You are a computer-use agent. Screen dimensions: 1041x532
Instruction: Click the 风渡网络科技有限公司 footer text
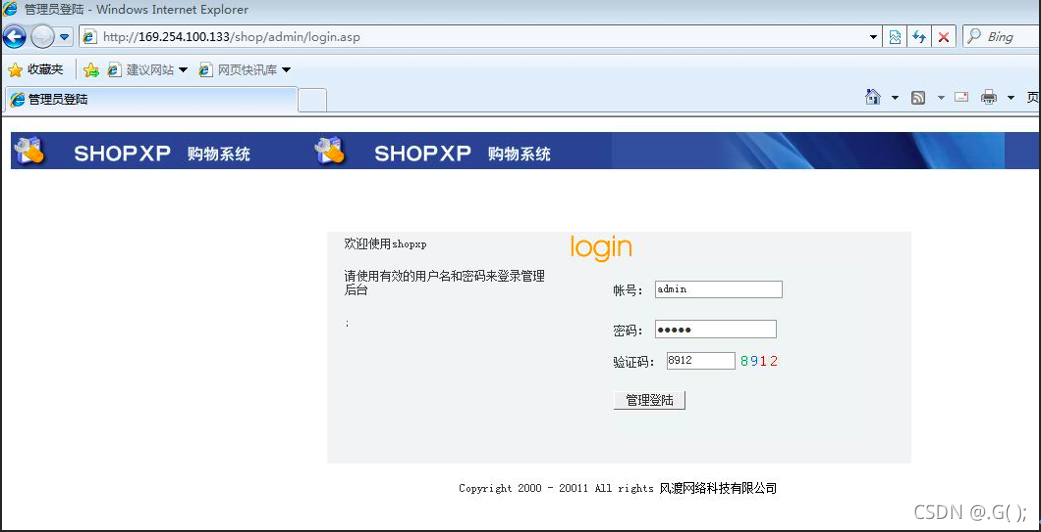(x=718, y=488)
